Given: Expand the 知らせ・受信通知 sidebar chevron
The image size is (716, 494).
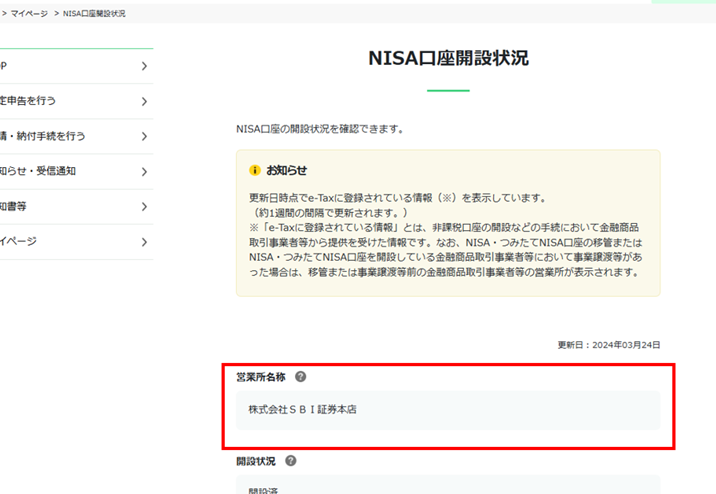Looking at the screenshot, I should tap(144, 172).
